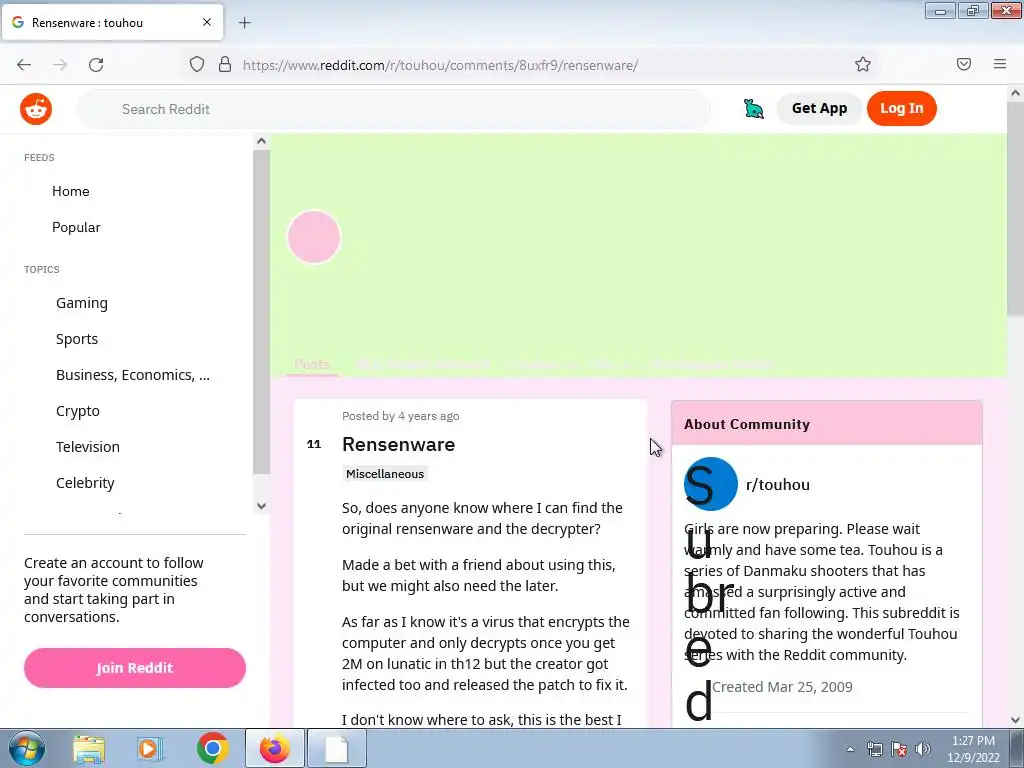1024x768 pixels.
Task: Click the Log In button
Action: click(901, 108)
